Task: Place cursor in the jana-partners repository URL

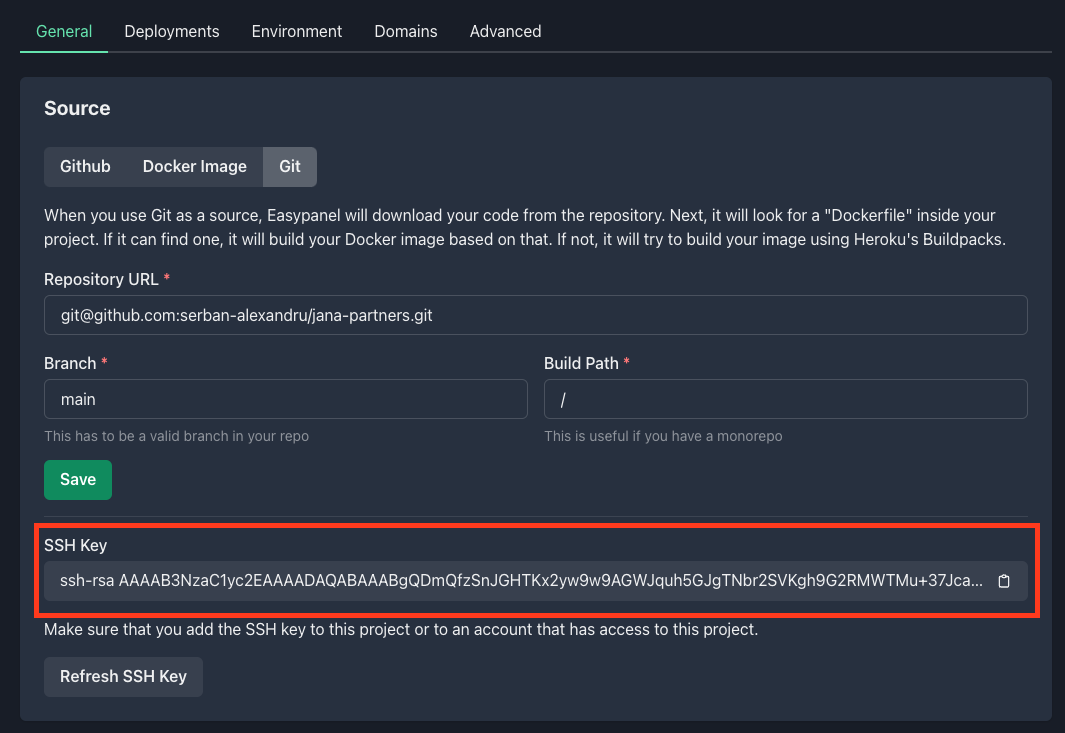Action: pyautogui.click(x=535, y=314)
